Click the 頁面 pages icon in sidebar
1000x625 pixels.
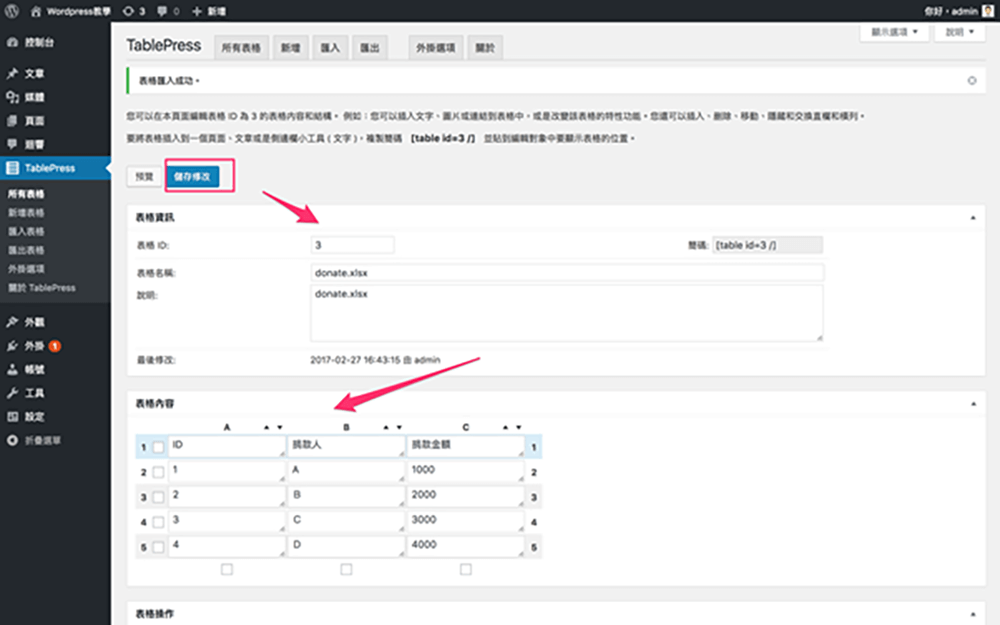coord(12,121)
